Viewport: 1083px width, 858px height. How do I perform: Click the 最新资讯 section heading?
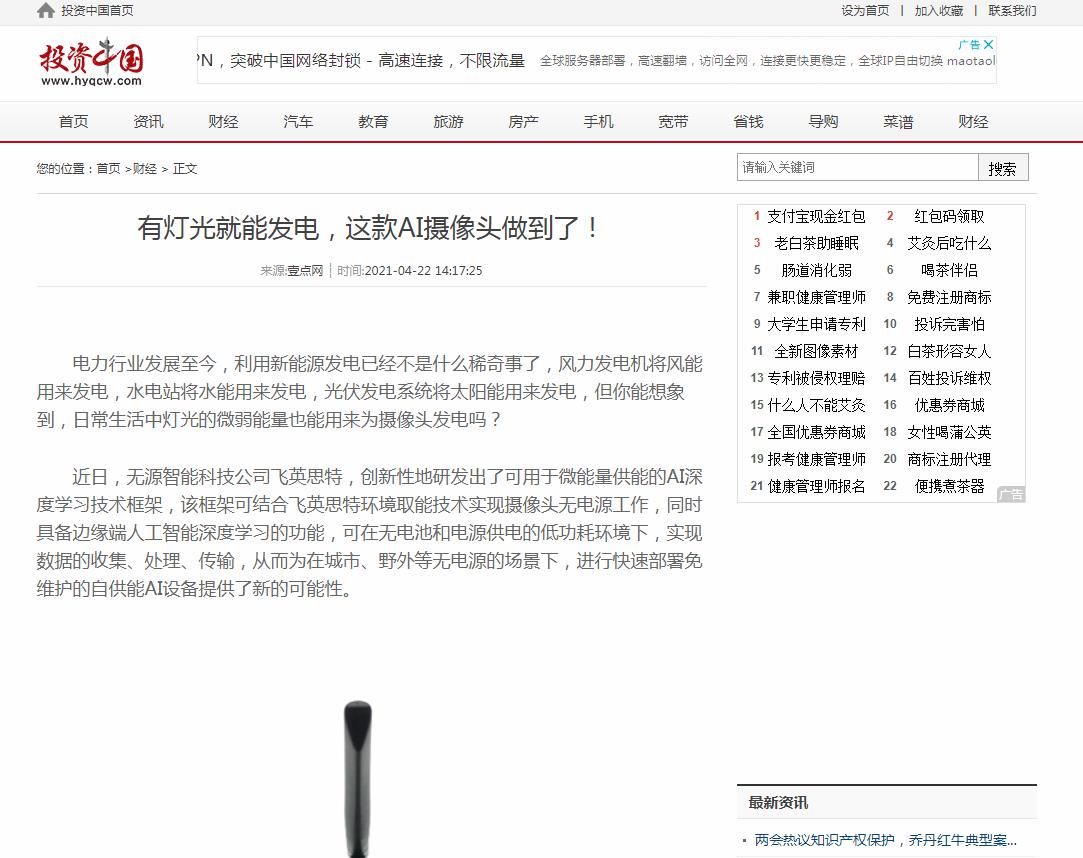[x=778, y=803]
